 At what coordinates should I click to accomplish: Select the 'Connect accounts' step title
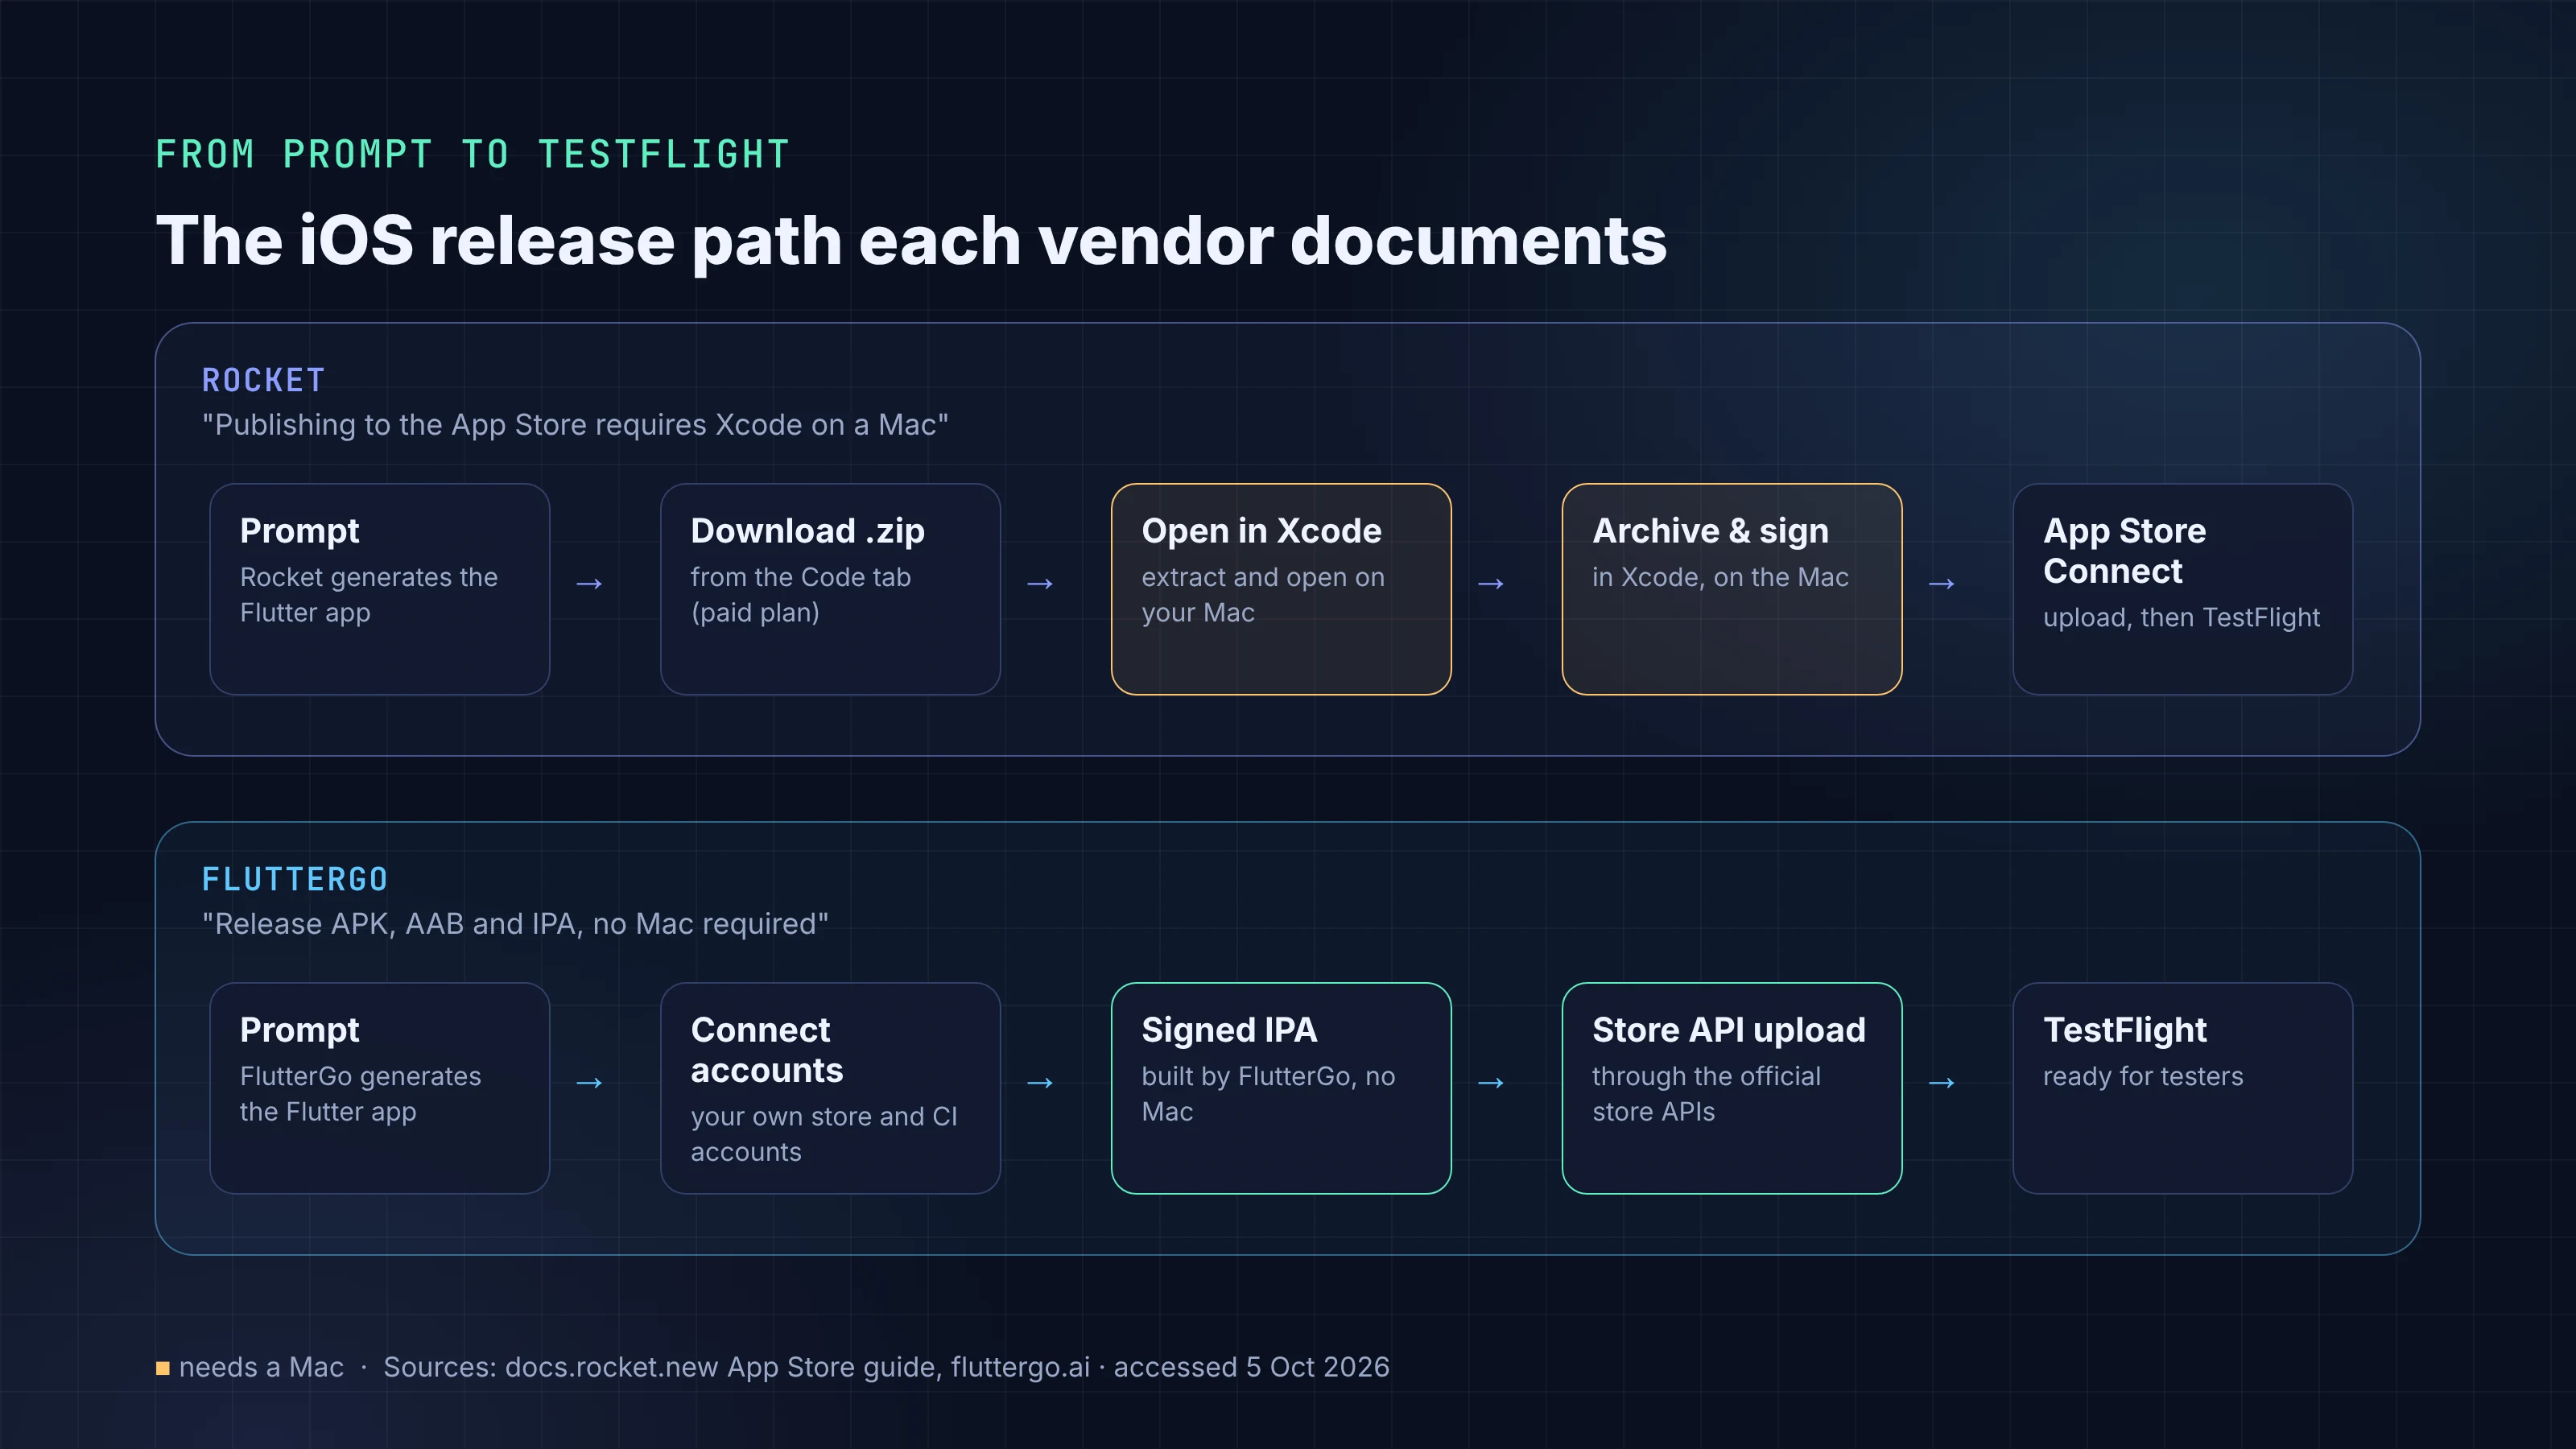click(767, 1050)
